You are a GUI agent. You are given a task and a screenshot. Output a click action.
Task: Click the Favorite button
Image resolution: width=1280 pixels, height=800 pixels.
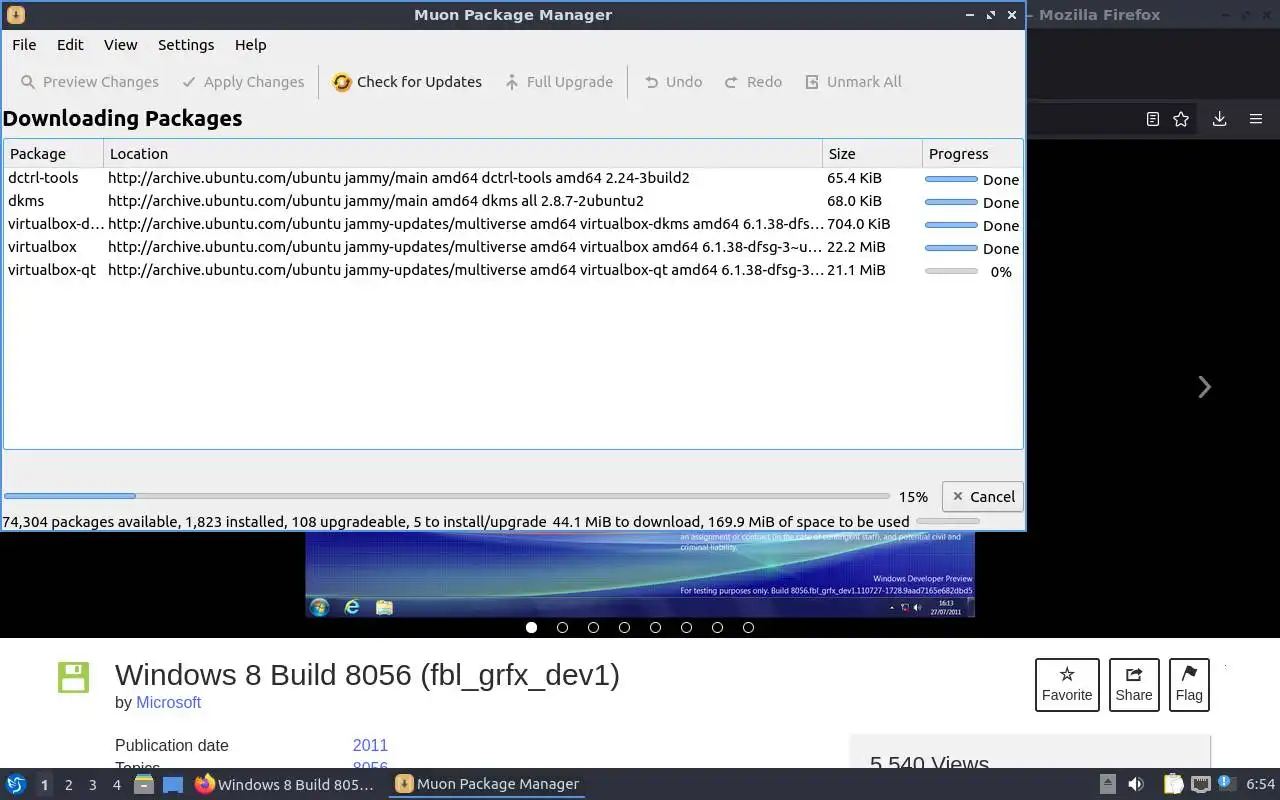(1067, 685)
